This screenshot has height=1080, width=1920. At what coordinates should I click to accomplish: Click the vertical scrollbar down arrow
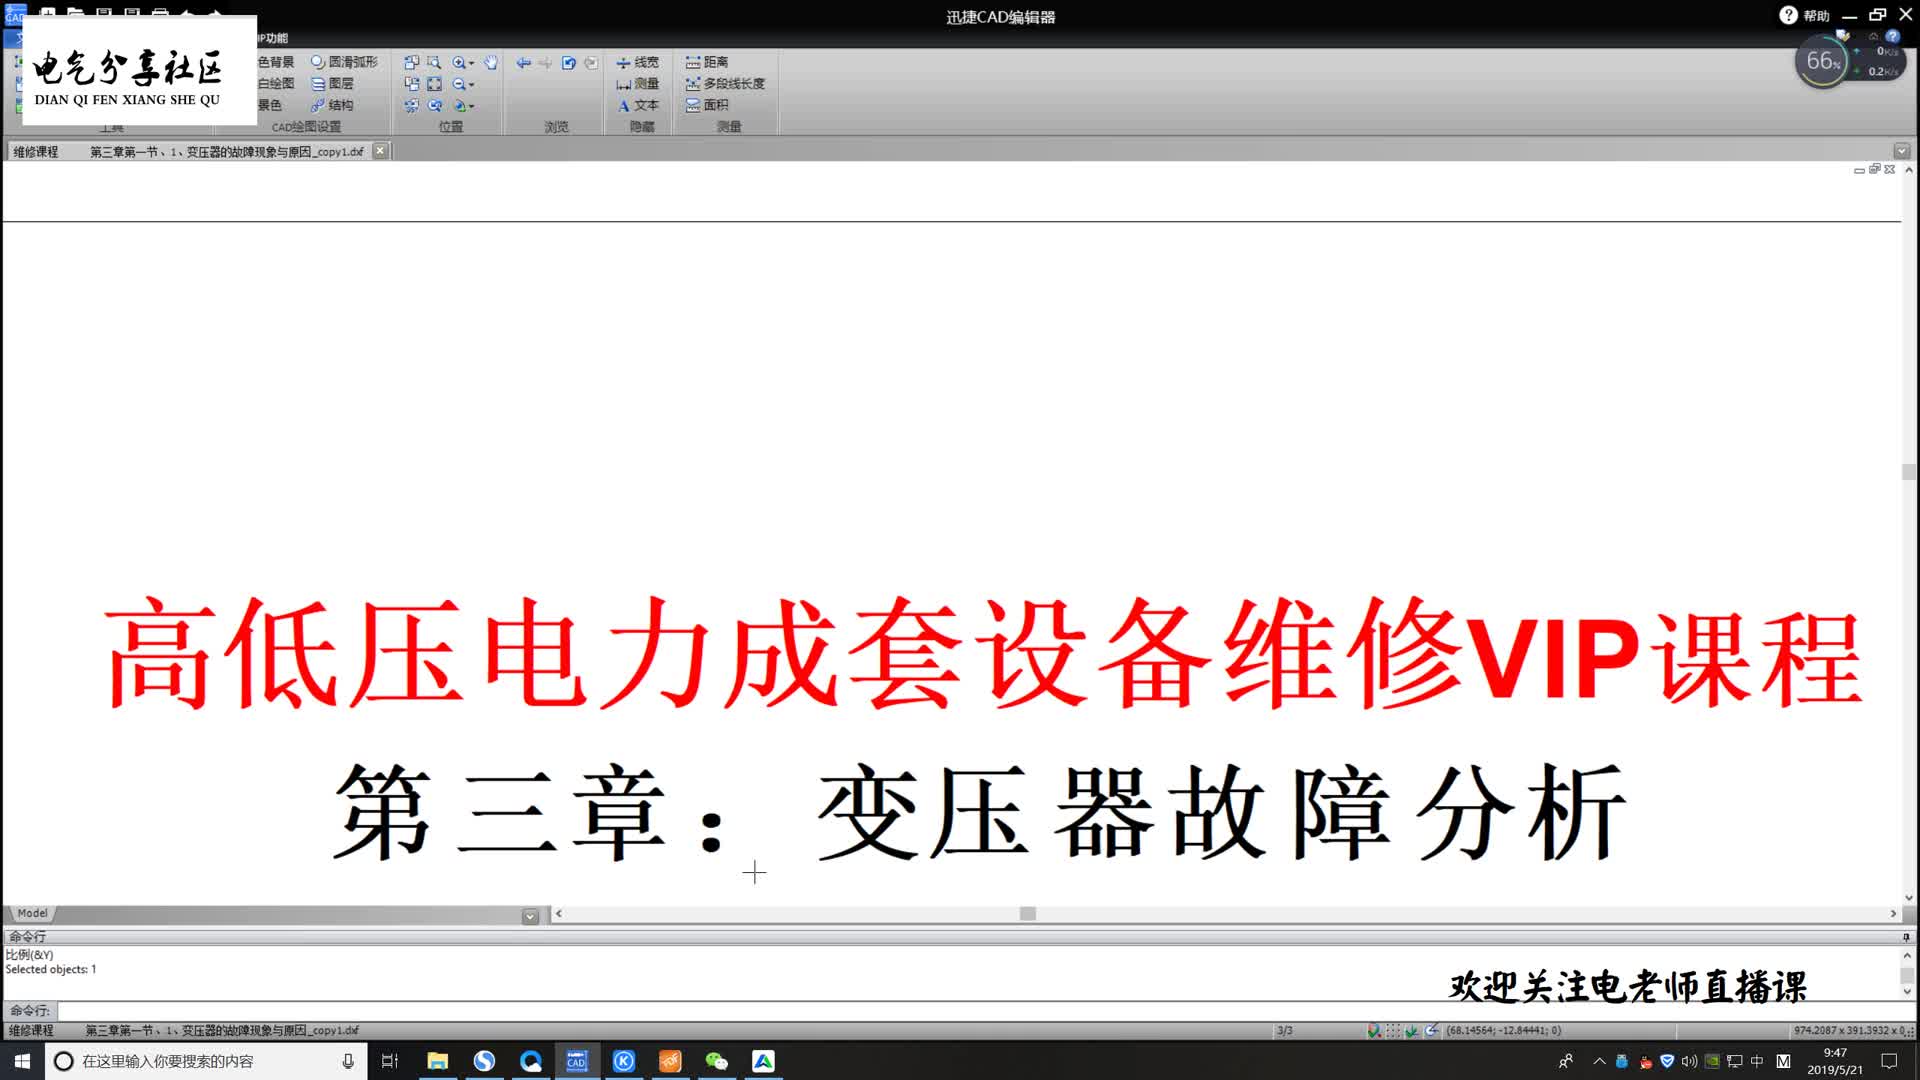1908,898
